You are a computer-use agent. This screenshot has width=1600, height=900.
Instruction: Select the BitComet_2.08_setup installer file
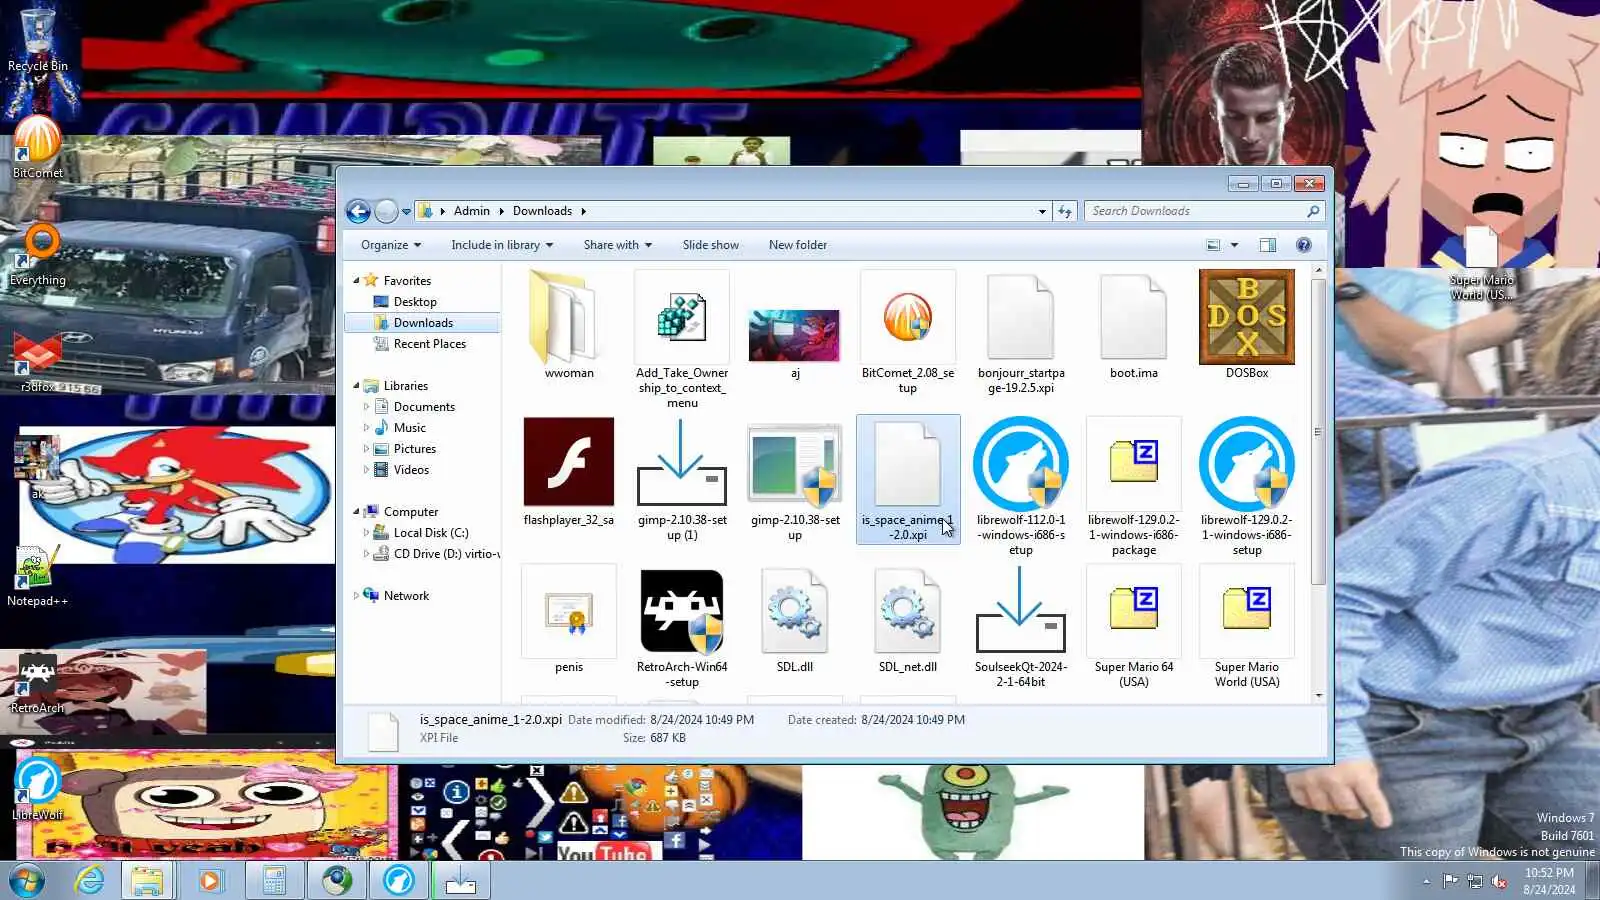point(908,333)
